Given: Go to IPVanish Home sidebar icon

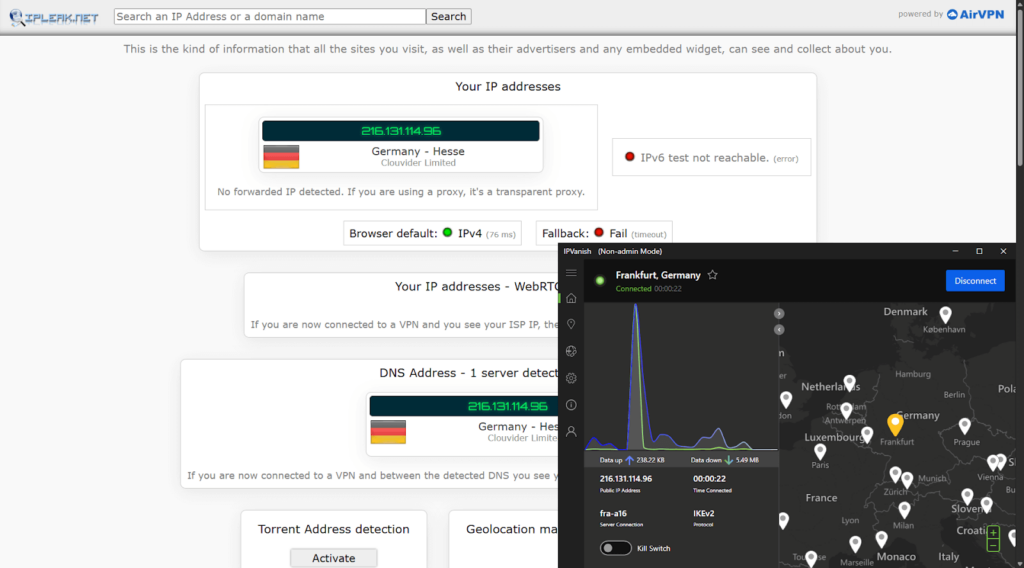Looking at the screenshot, I should 571,298.
